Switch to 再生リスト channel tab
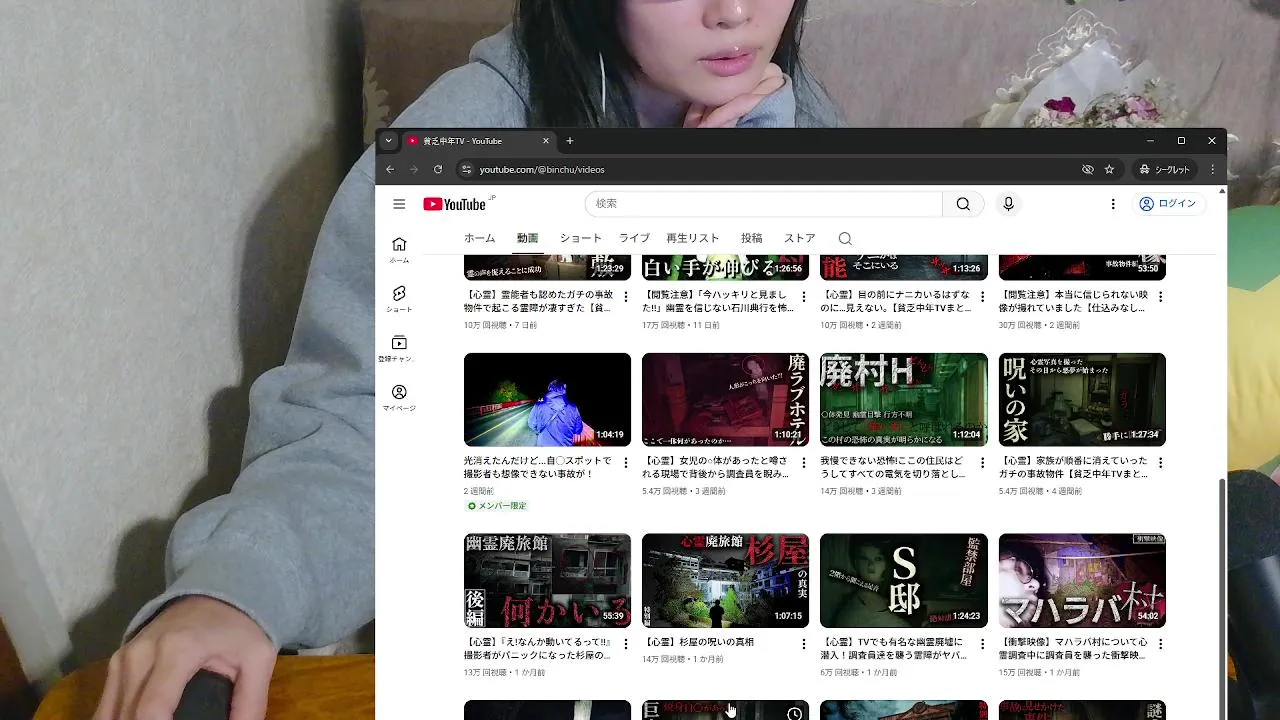 click(693, 238)
